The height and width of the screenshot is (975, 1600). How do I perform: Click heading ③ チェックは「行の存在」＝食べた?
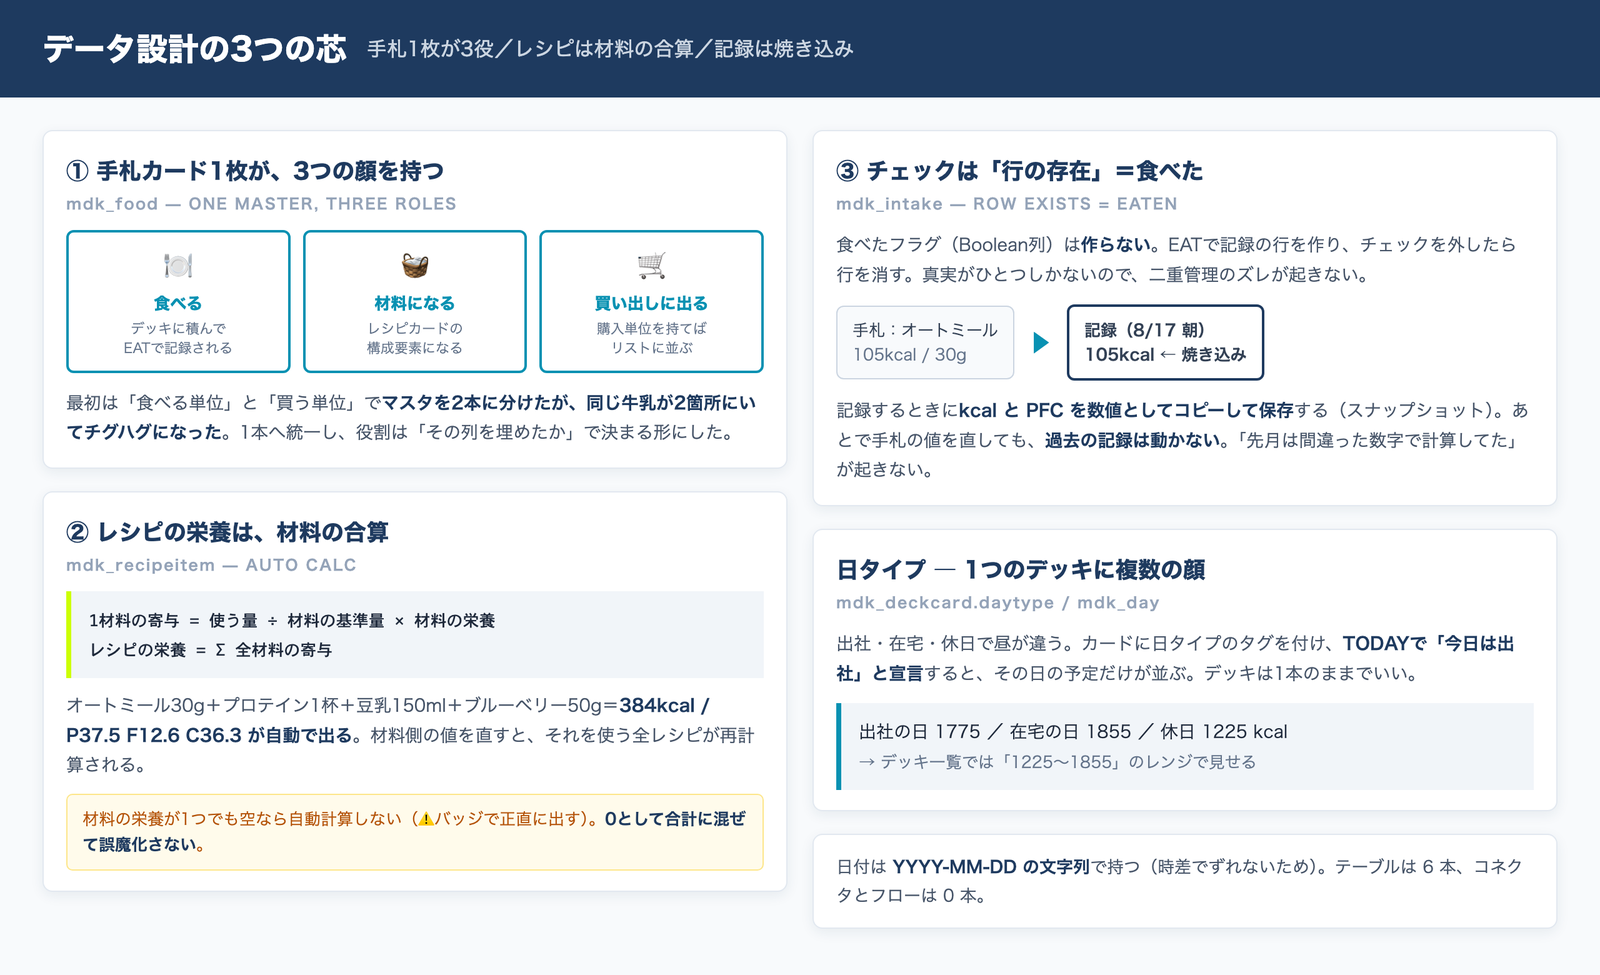1019,171
